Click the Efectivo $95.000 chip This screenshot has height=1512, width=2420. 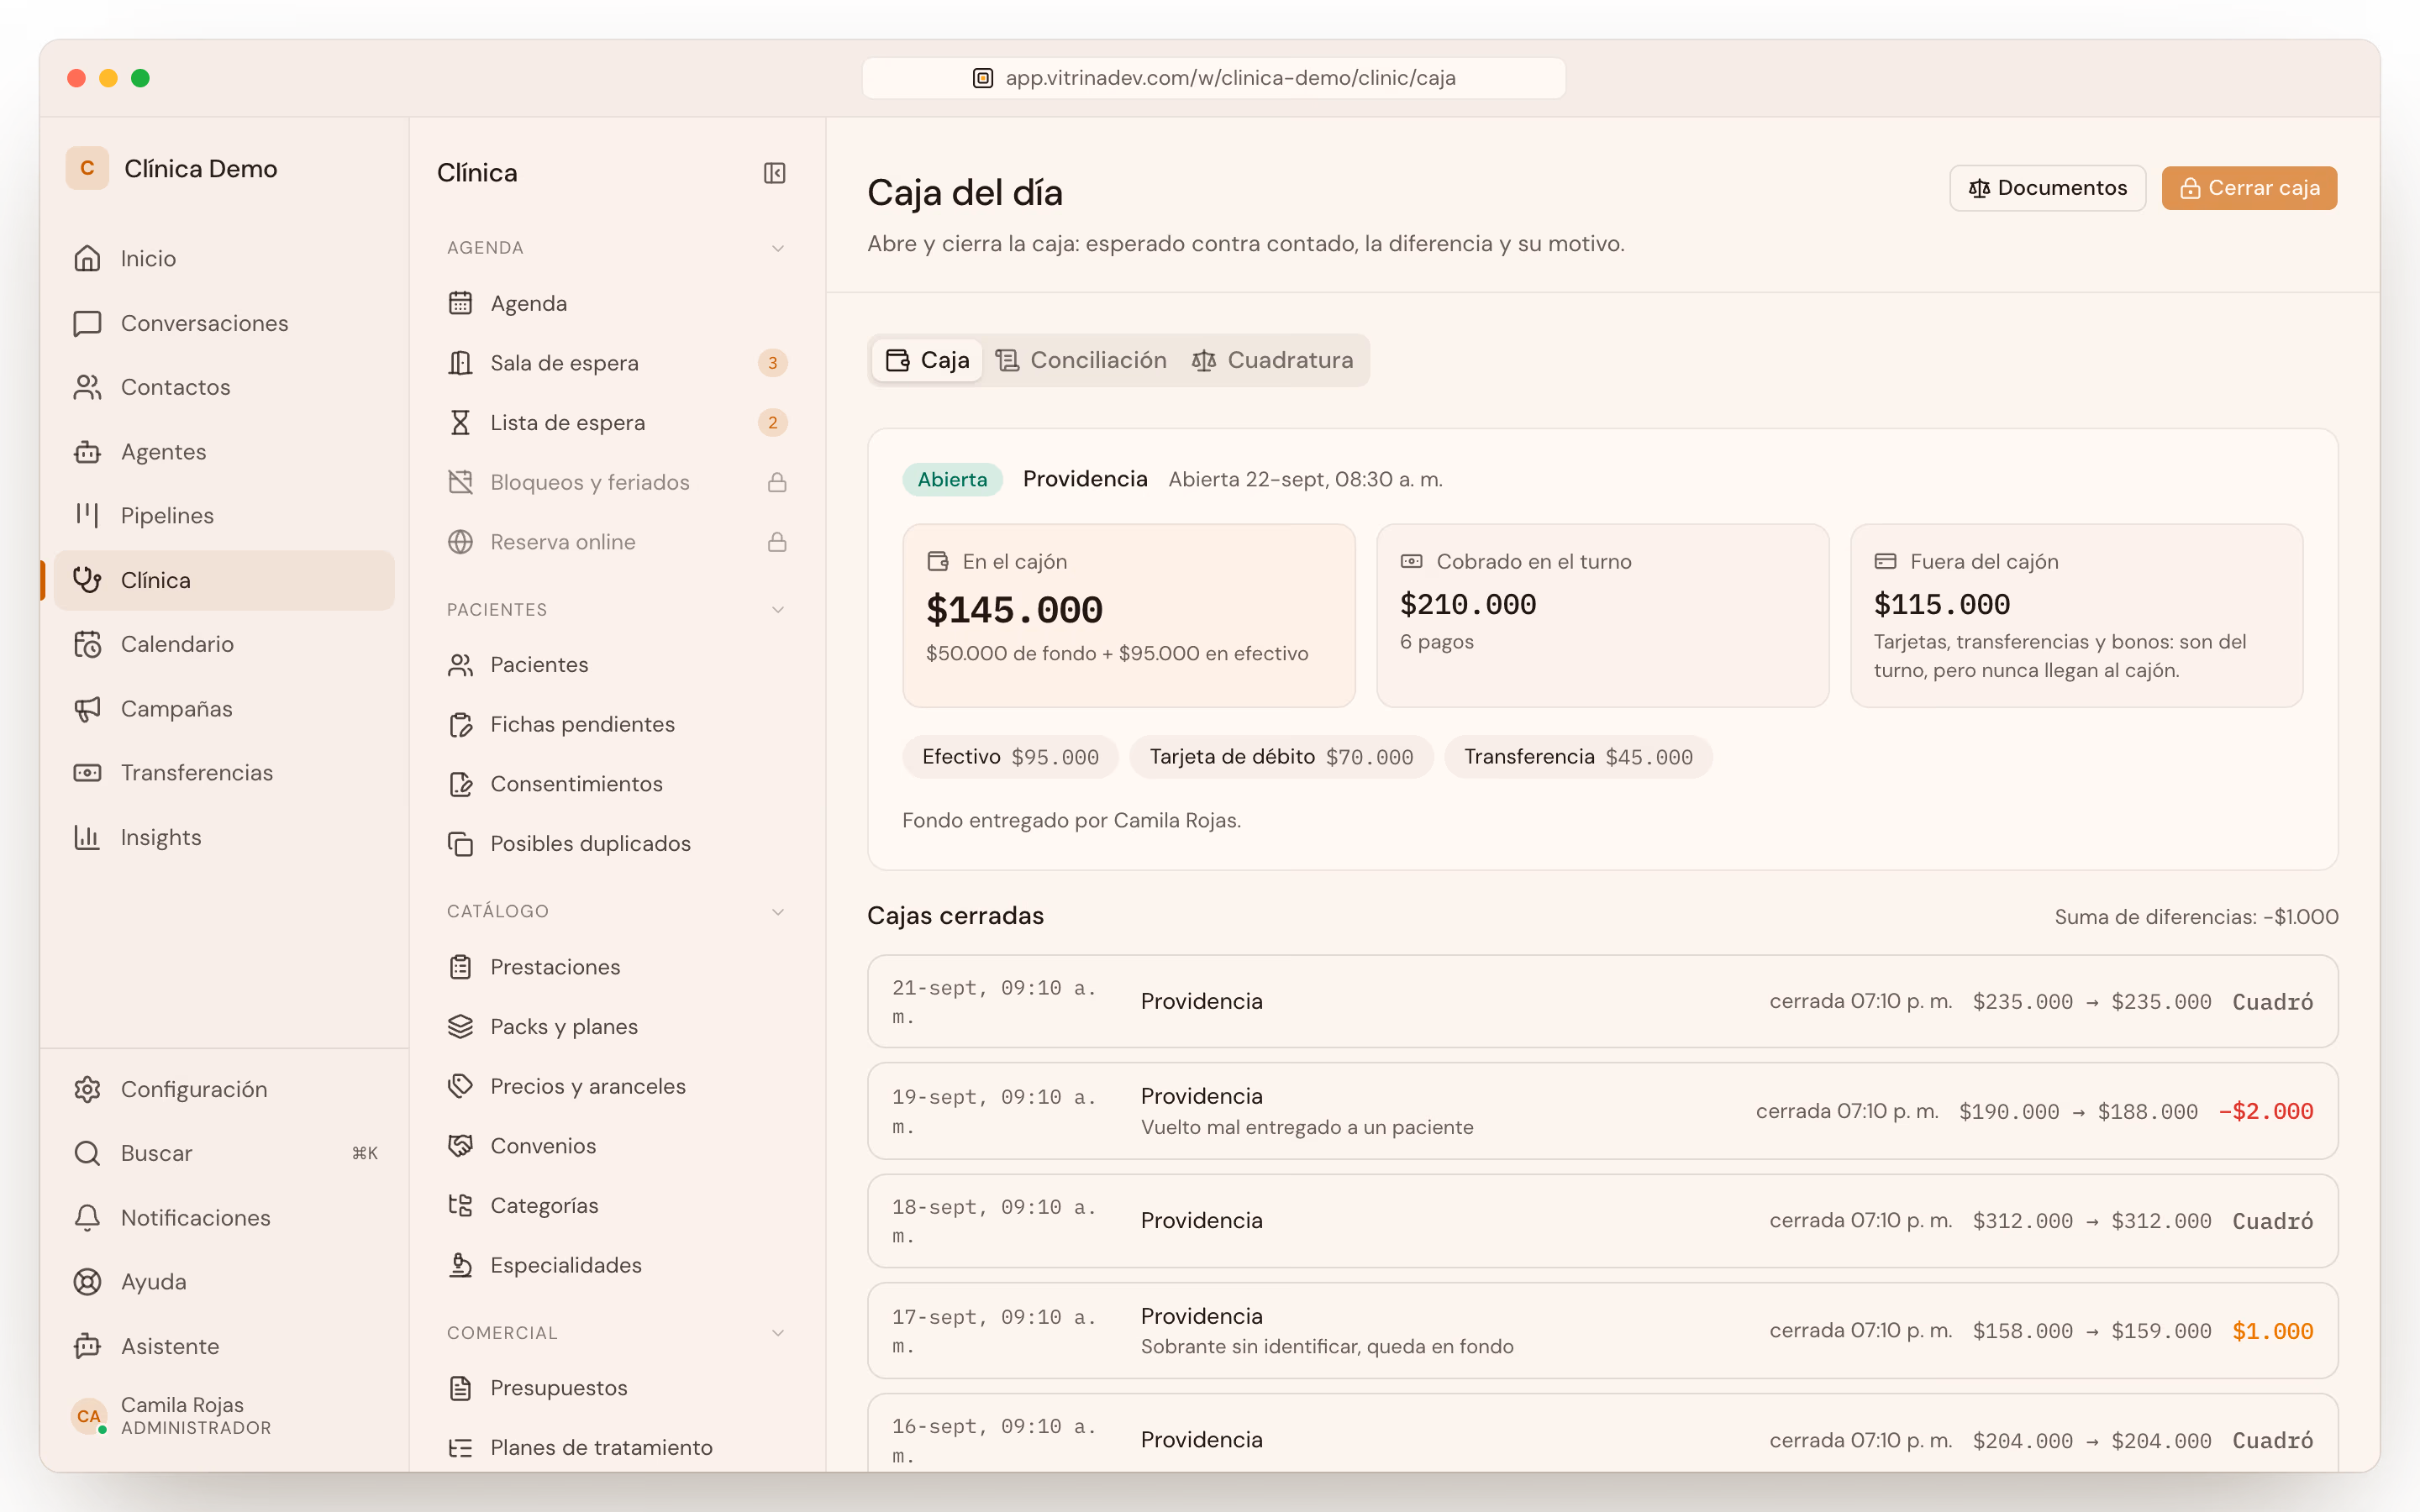[1010, 757]
